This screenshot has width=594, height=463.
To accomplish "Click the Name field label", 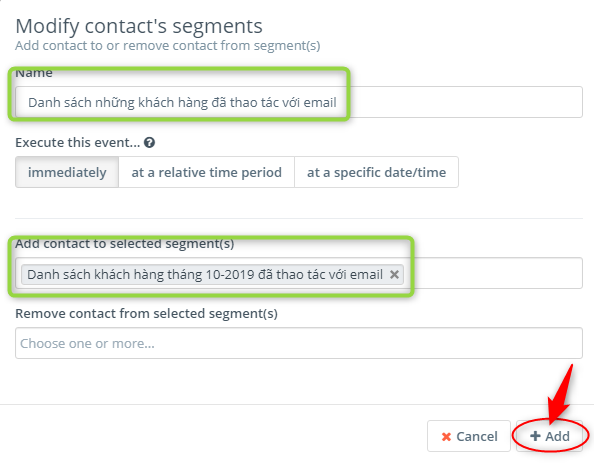I will [x=34, y=72].
